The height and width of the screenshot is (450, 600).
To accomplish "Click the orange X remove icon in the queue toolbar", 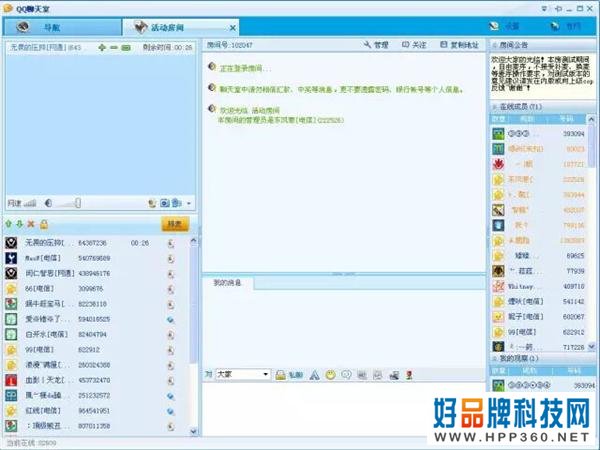I will click(31, 224).
